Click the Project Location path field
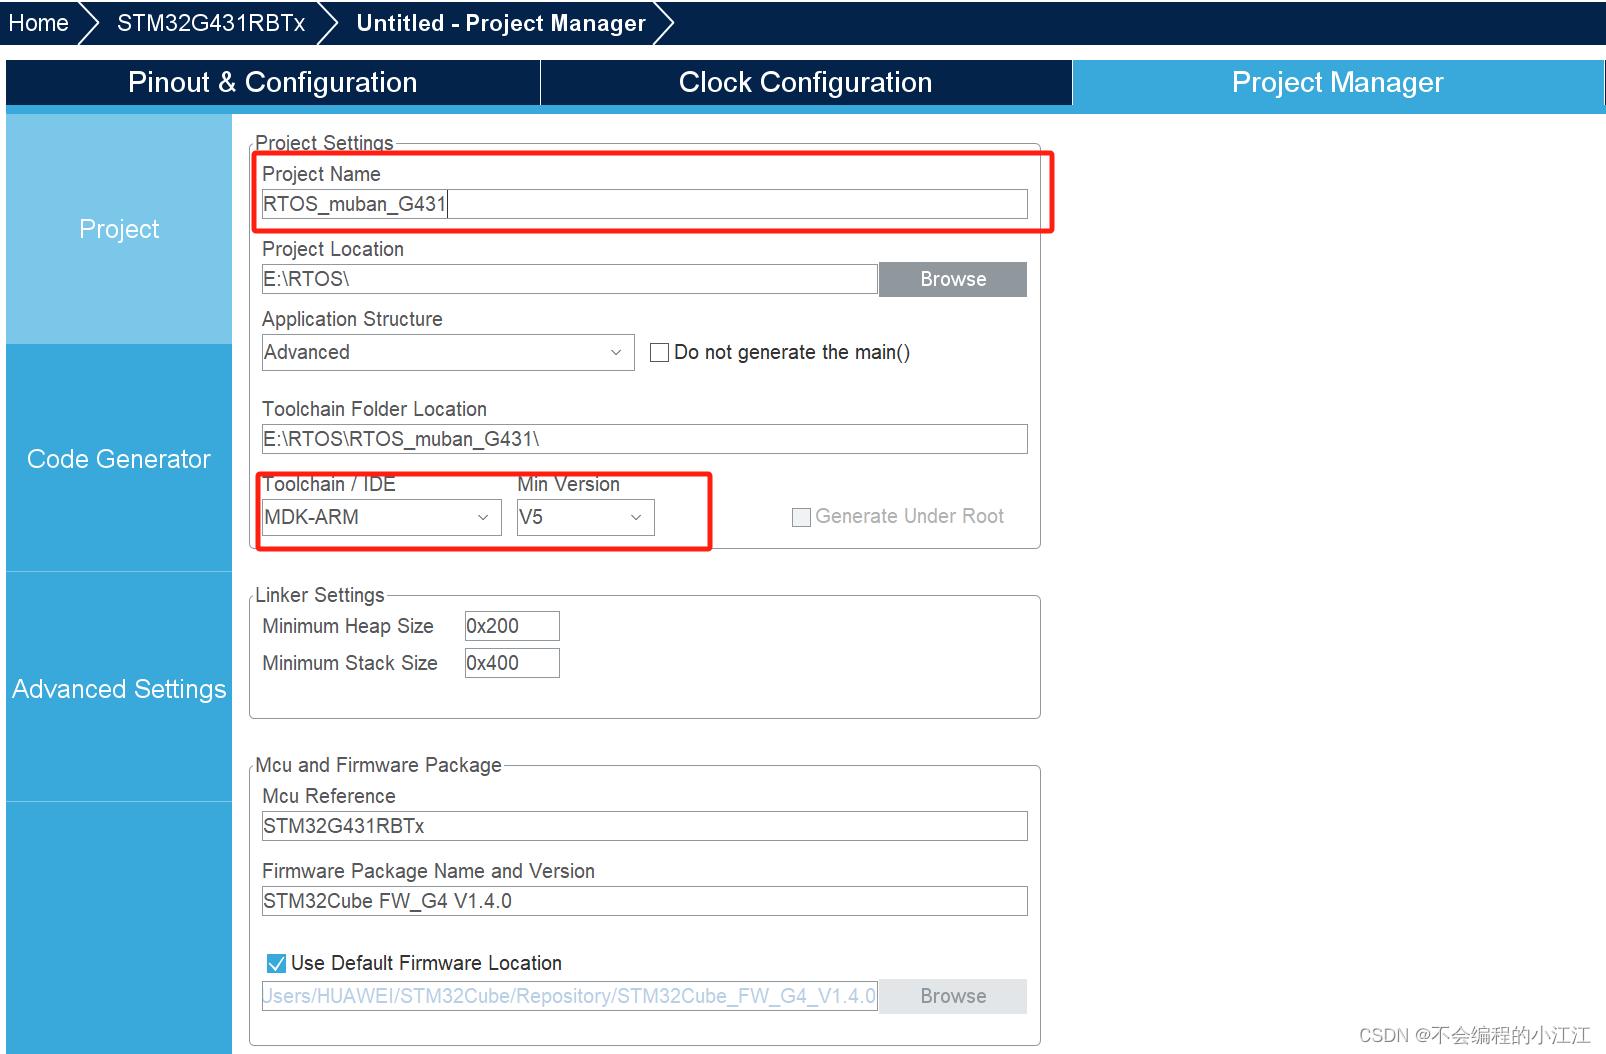Viewport: 1606px width, 1054px height. tap(569, 279)
